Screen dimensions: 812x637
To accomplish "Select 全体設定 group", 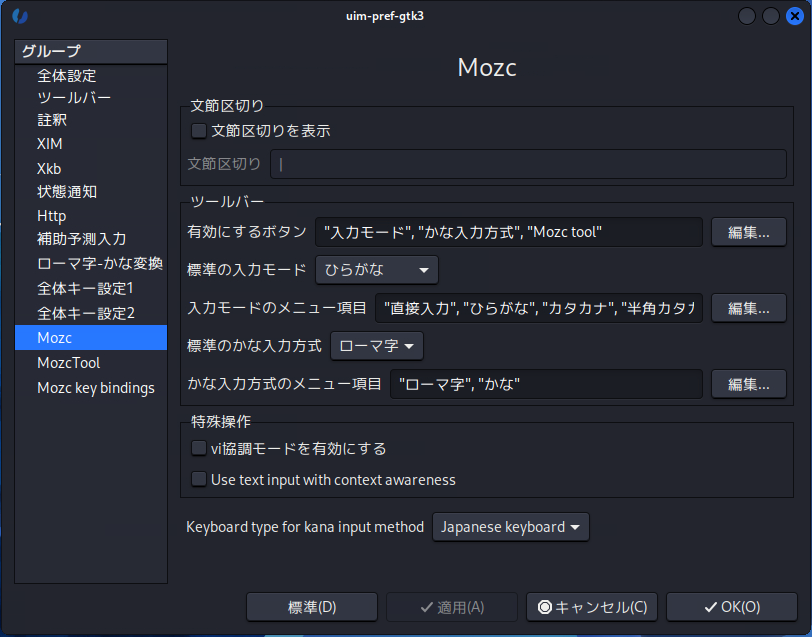I will coord(91,76).
